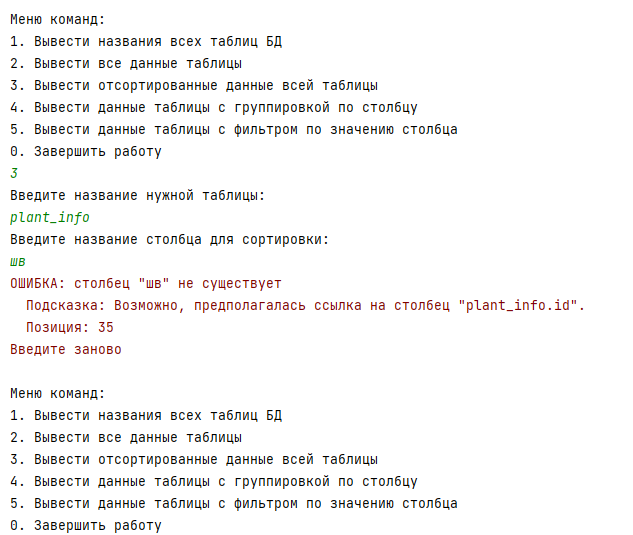Click the 'Подсказка' hint with plant_info.id
The width and height of the screenshot is (633, 535).
tap(306, 305)
